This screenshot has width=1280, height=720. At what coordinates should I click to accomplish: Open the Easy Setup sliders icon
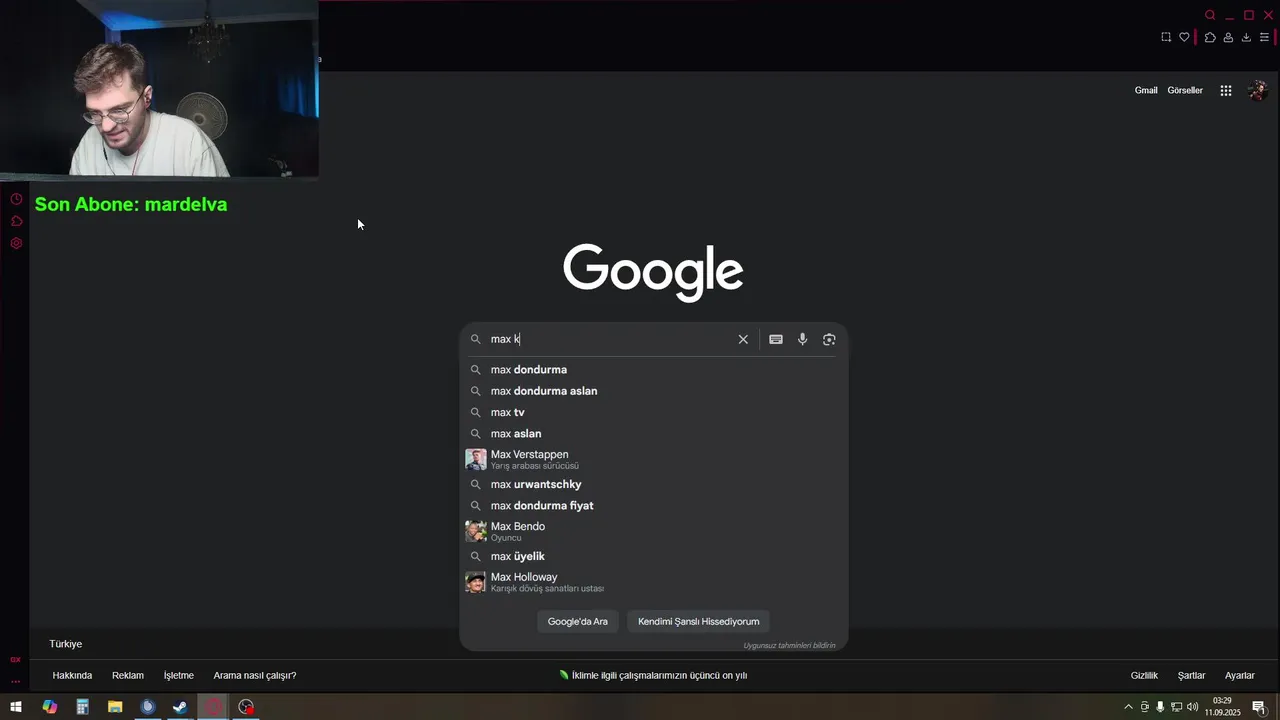click(1264, 37)
